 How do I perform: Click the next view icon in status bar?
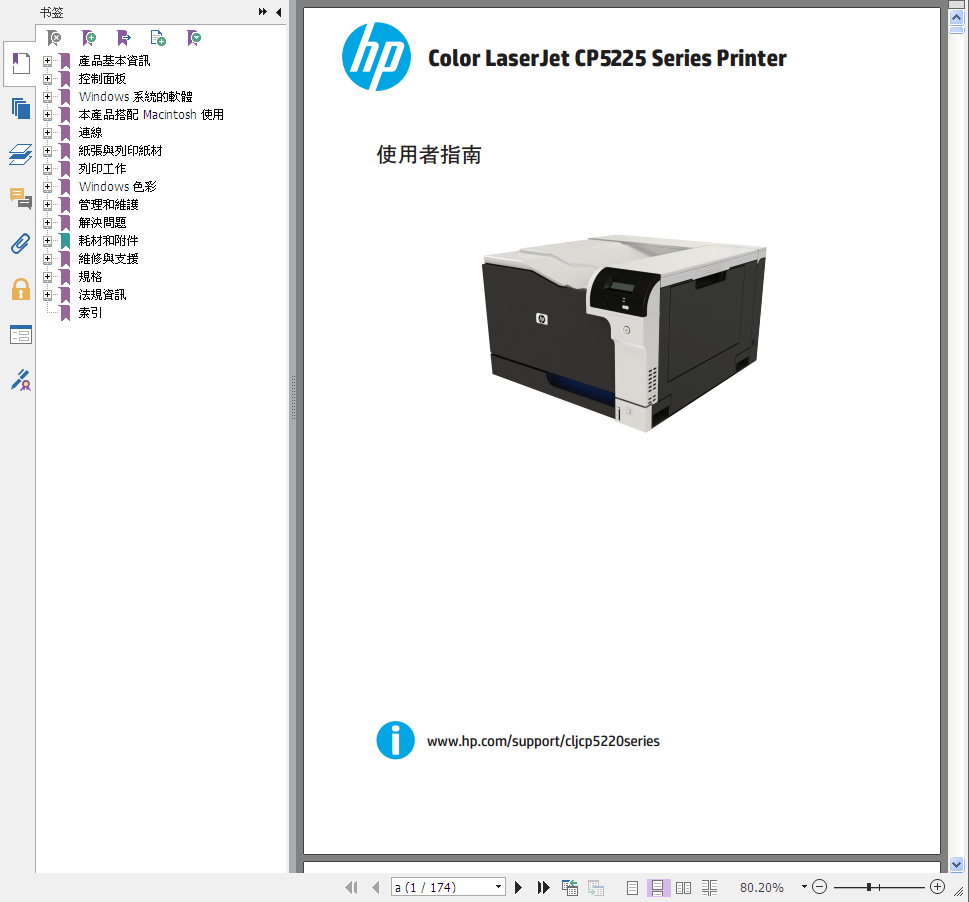[x=596, y=888]
